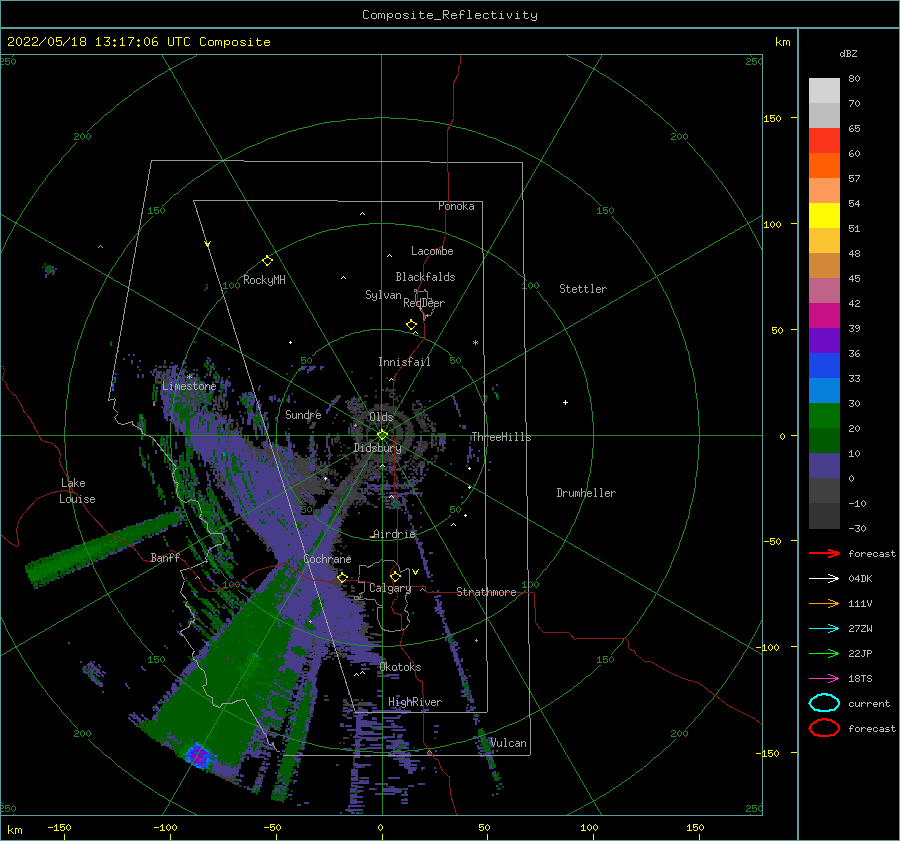900x841 pixels.
Task: Click the Banff label
Action: tap(165, 557)
